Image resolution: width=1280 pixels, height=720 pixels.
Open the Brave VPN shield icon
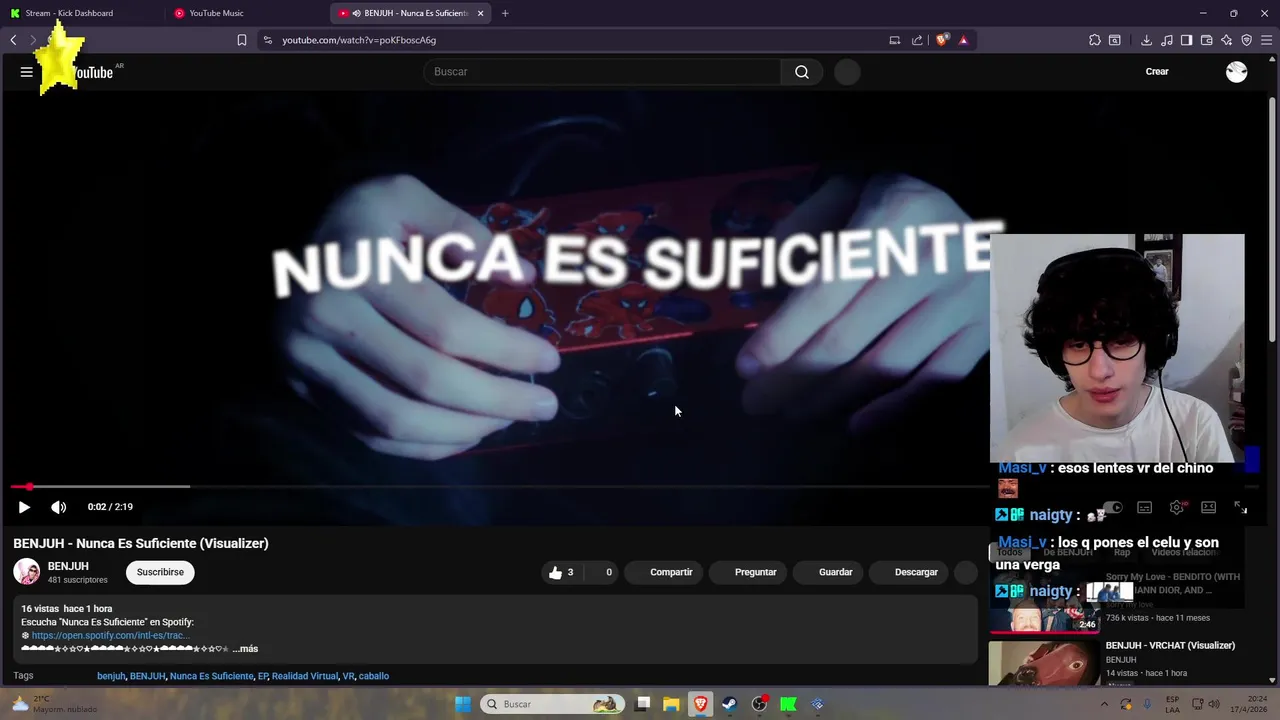(x=1246, y=40)
